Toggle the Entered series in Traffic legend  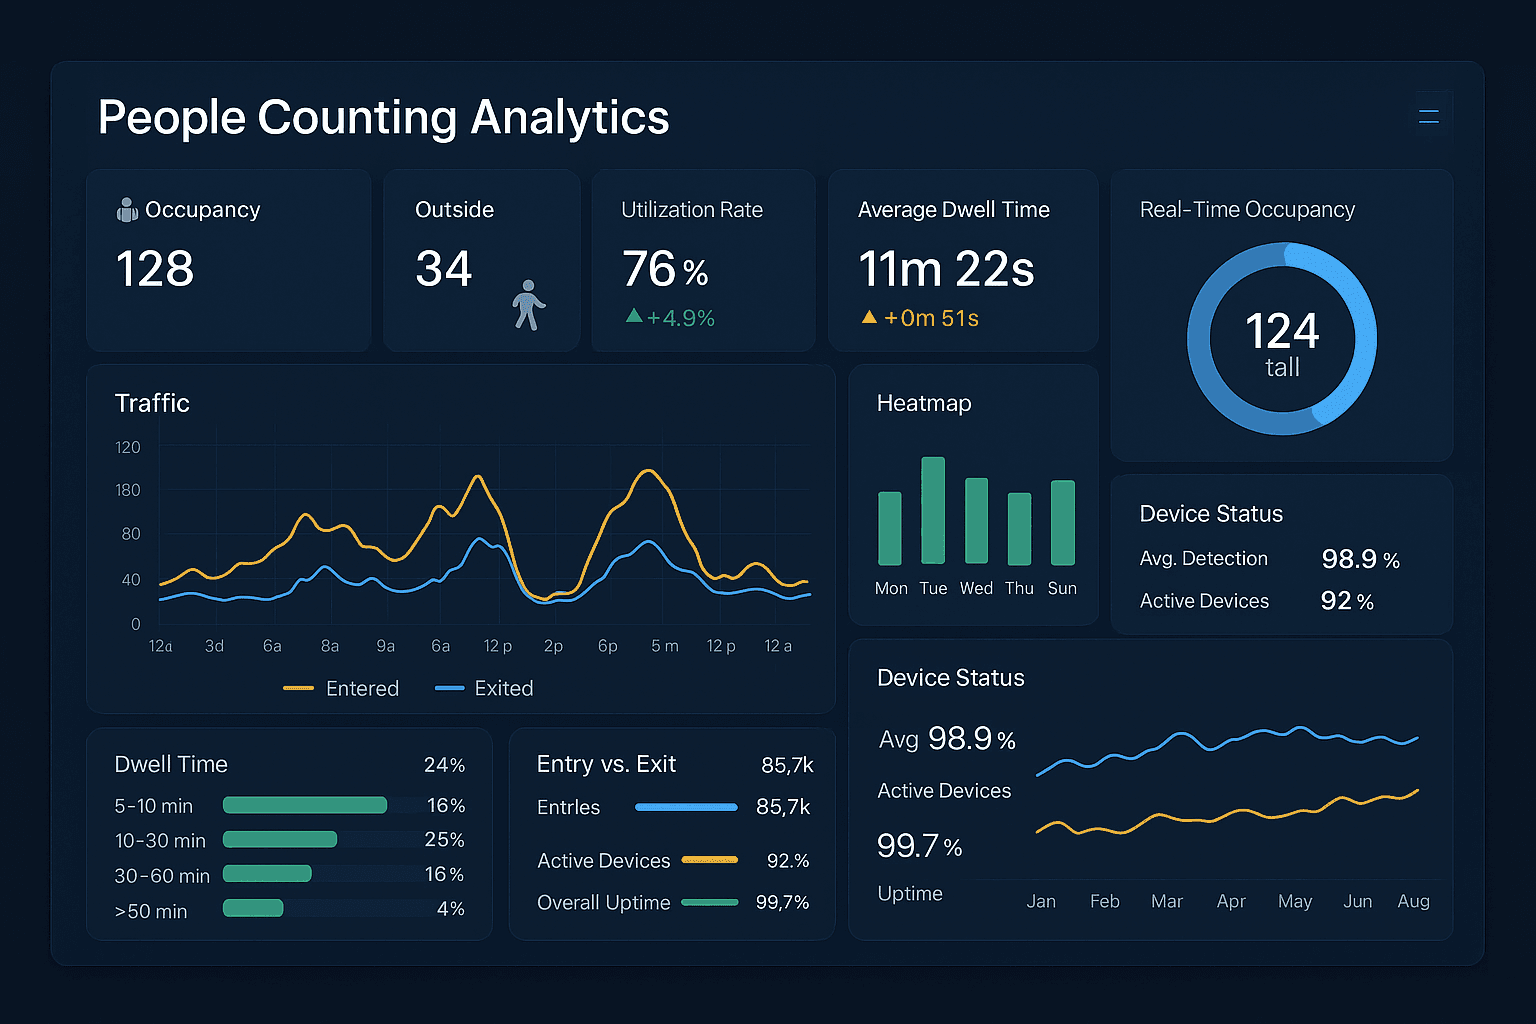342,688
